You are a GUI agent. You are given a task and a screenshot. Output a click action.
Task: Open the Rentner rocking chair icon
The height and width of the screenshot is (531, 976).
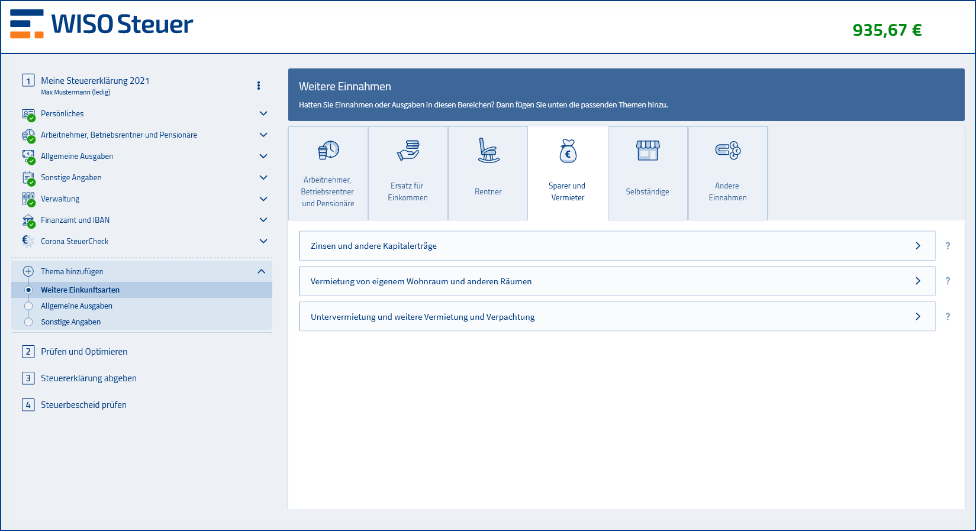[487, 151]
